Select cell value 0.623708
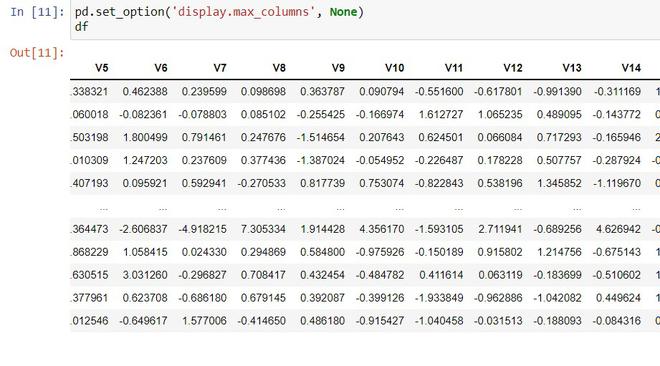 tap(145, 298)
